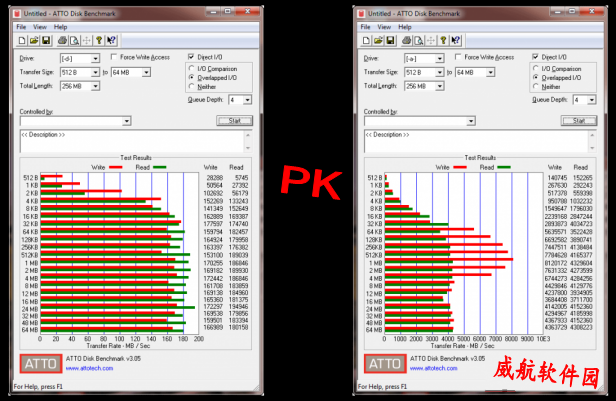
Task: Click Description text box in right window
Action: tap(476, 141)
